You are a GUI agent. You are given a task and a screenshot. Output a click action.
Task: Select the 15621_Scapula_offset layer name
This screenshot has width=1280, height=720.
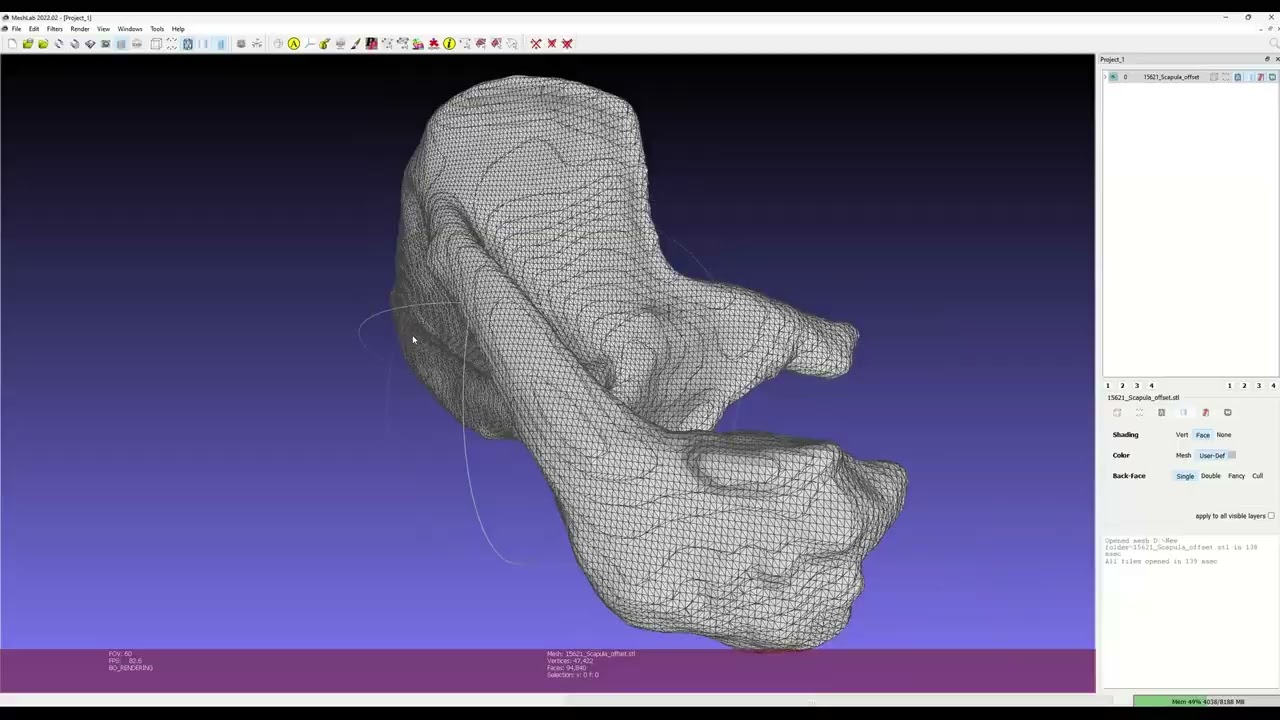coord(1172,77)
